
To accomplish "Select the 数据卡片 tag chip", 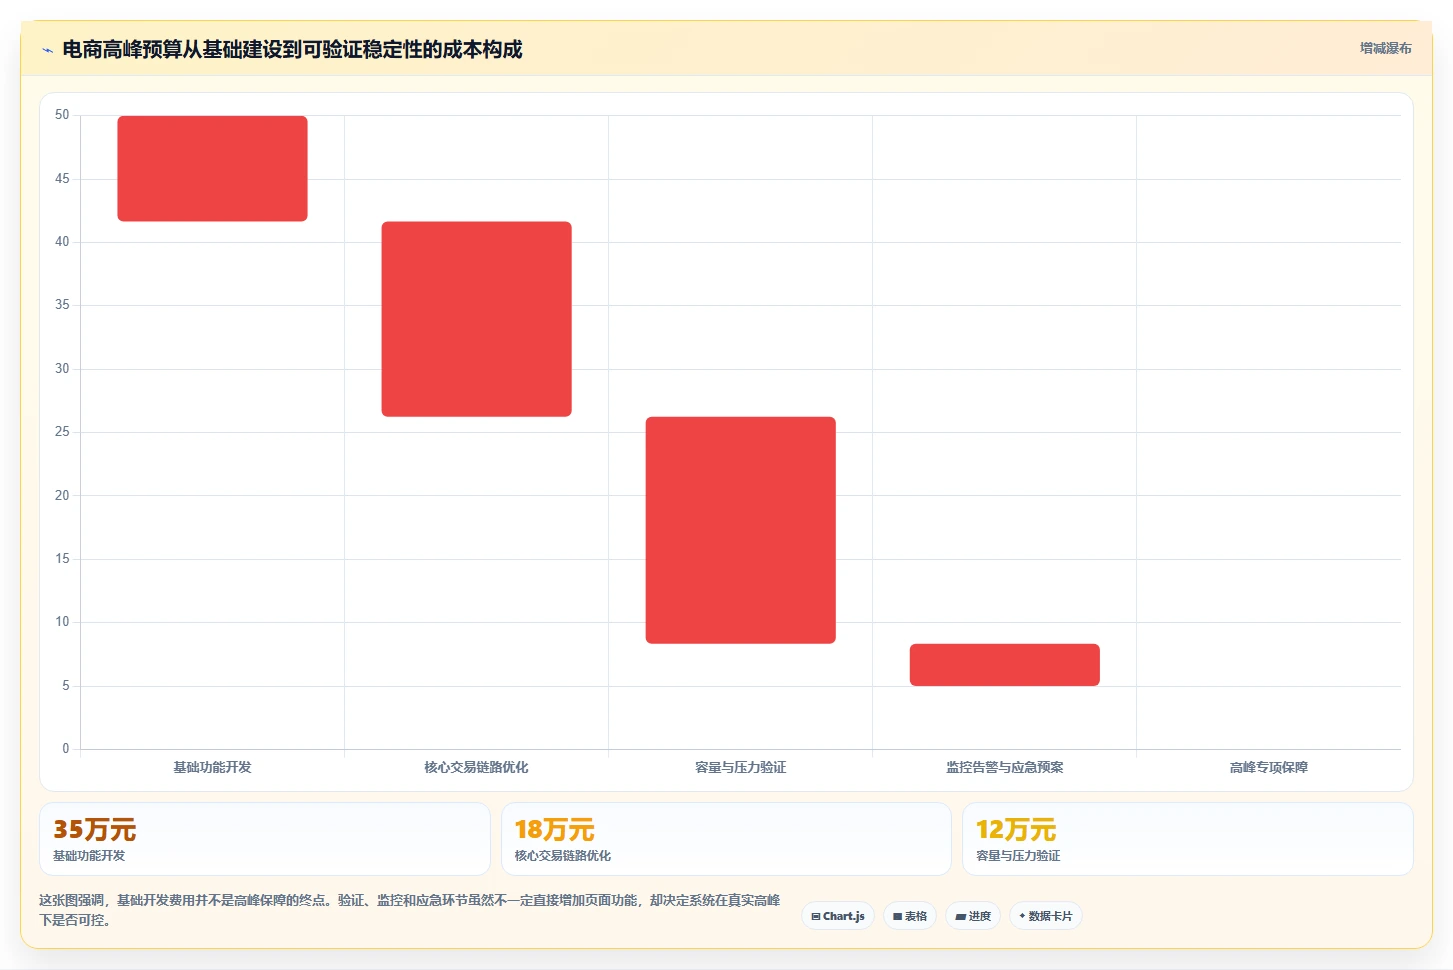I will [1046, 916].
